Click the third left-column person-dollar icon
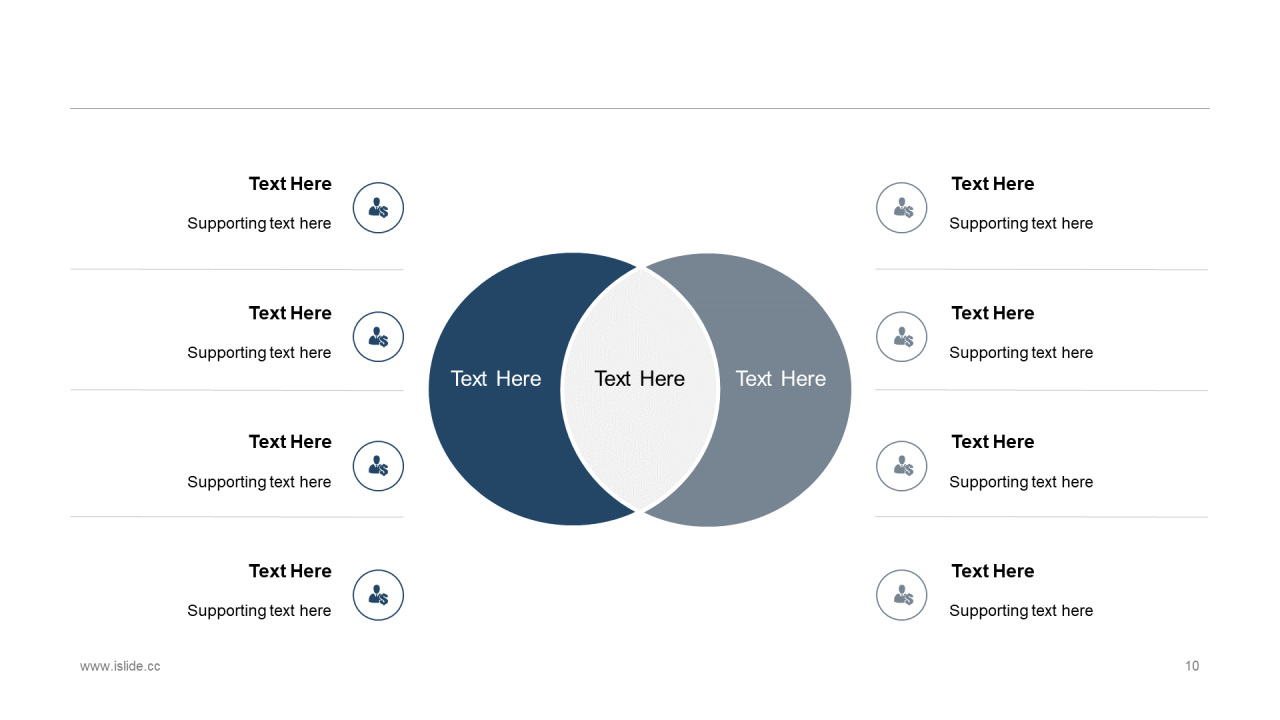The width and height of the screenshot is (1280, 720). pos(378,466)
